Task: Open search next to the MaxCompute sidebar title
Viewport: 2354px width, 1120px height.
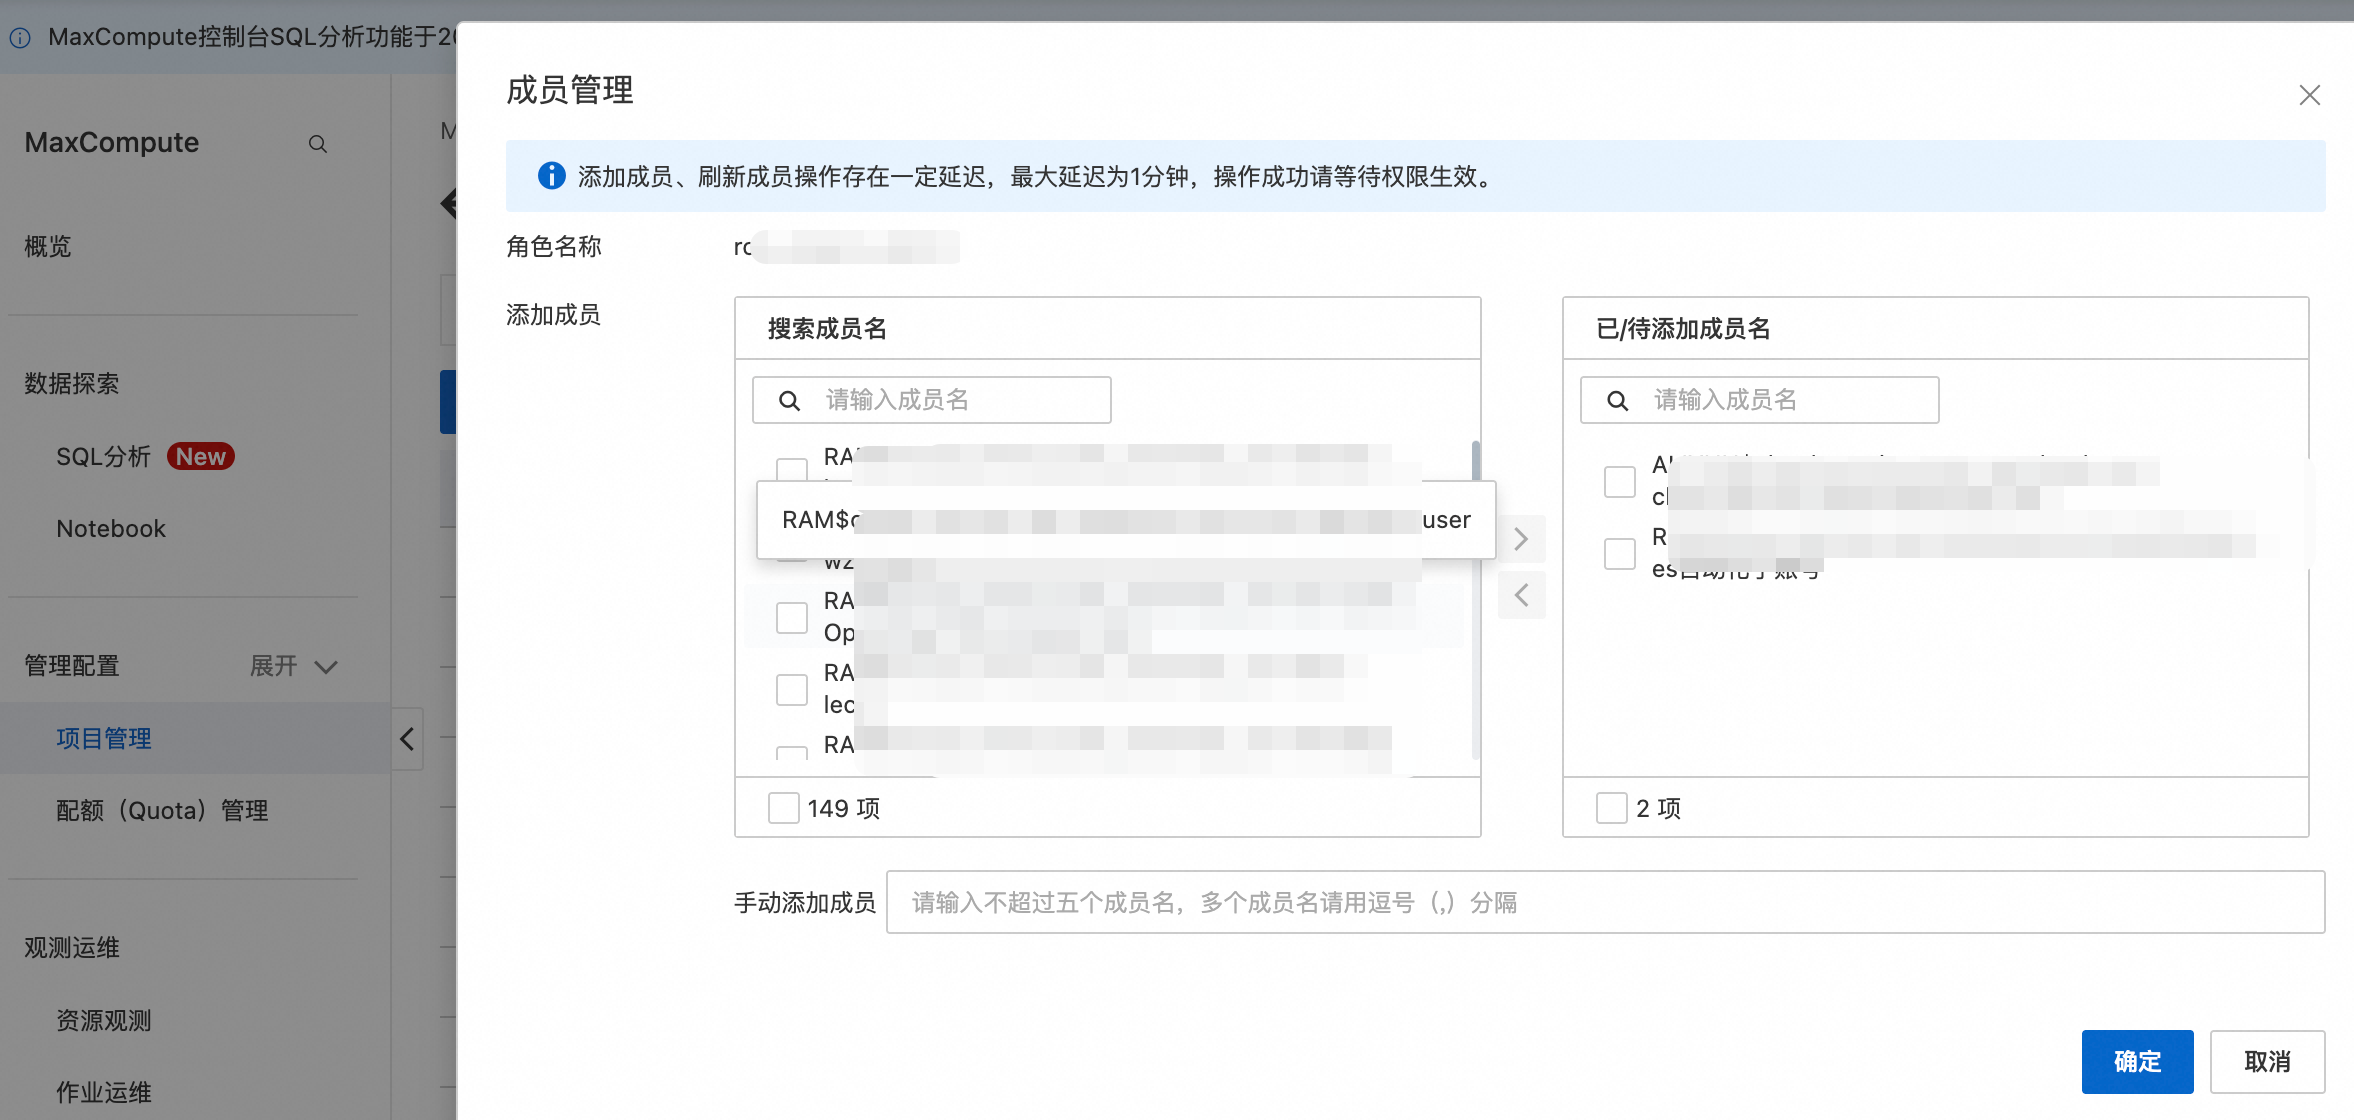Action: (x=318, y=144)
